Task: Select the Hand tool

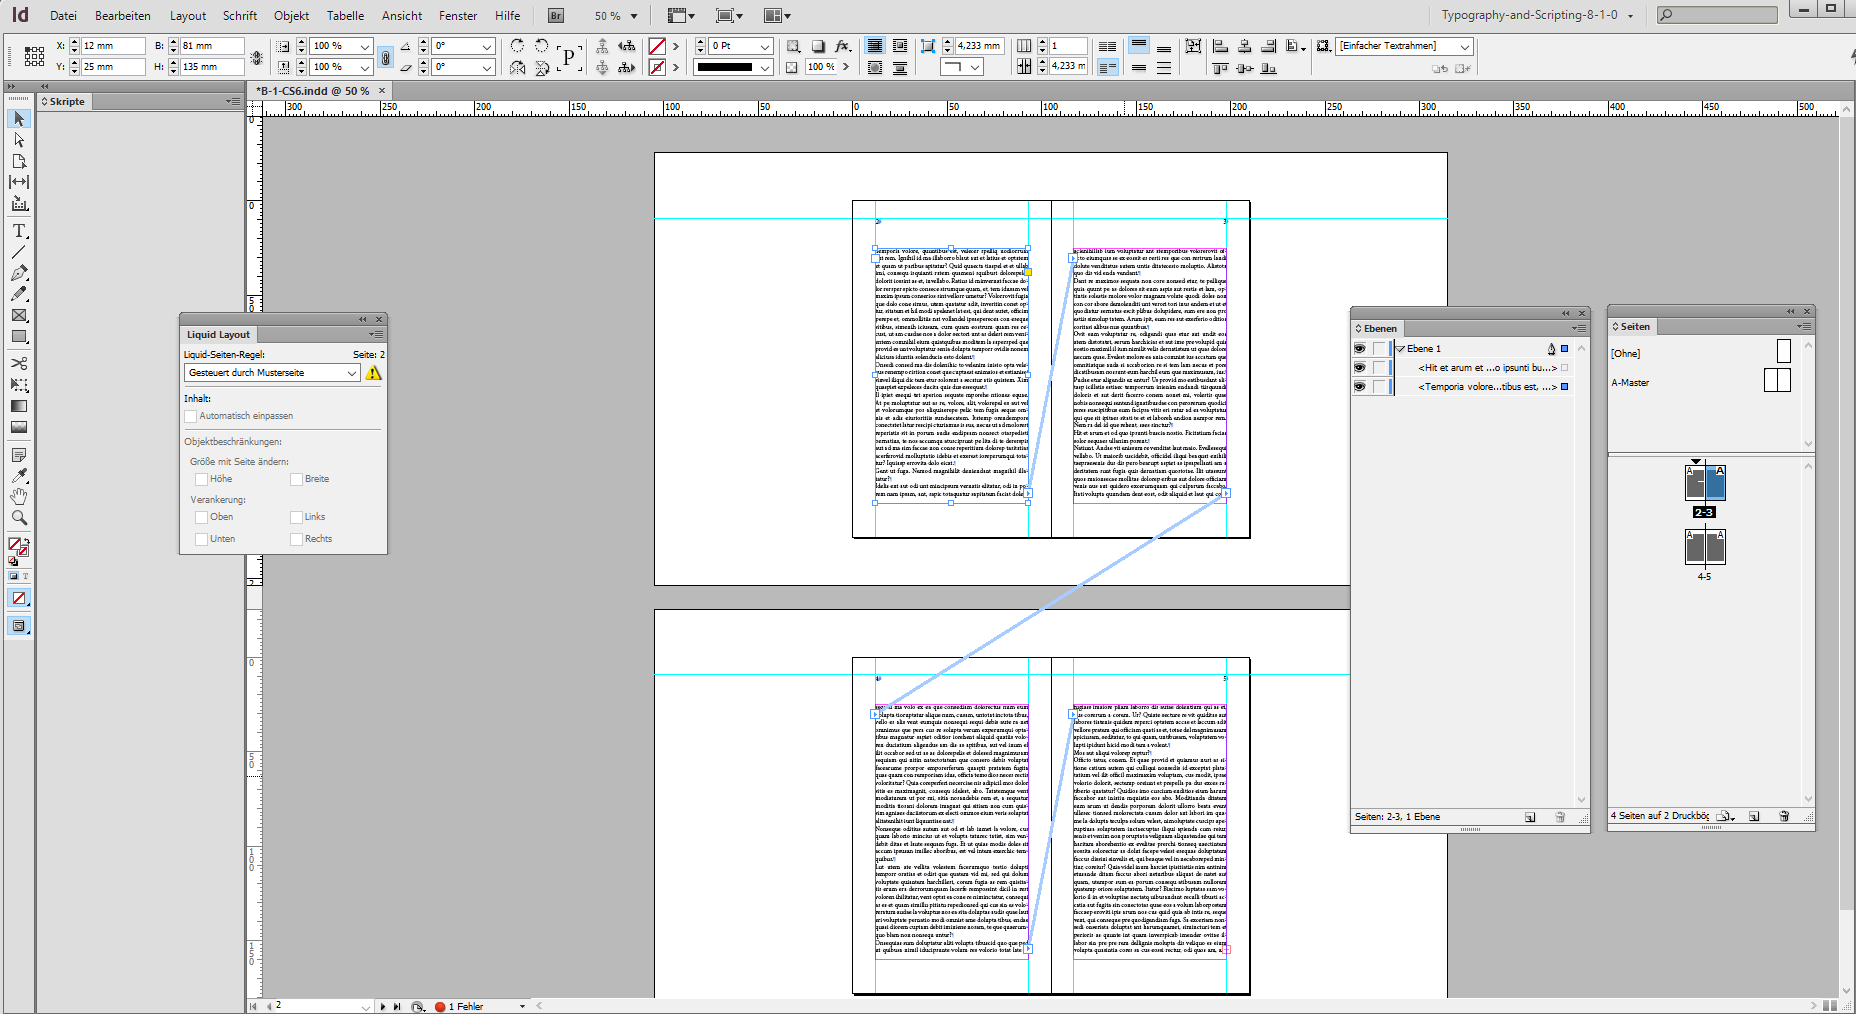Action: coord(19,497)
